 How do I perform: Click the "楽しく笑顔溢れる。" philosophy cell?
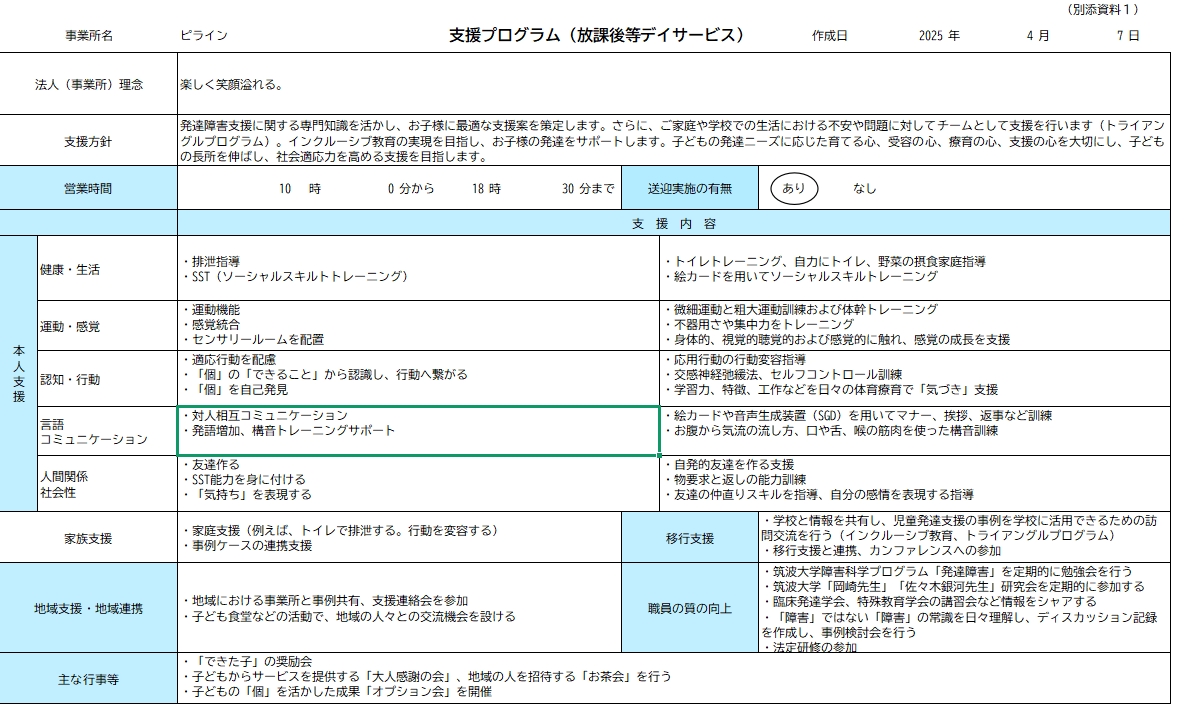231,85
